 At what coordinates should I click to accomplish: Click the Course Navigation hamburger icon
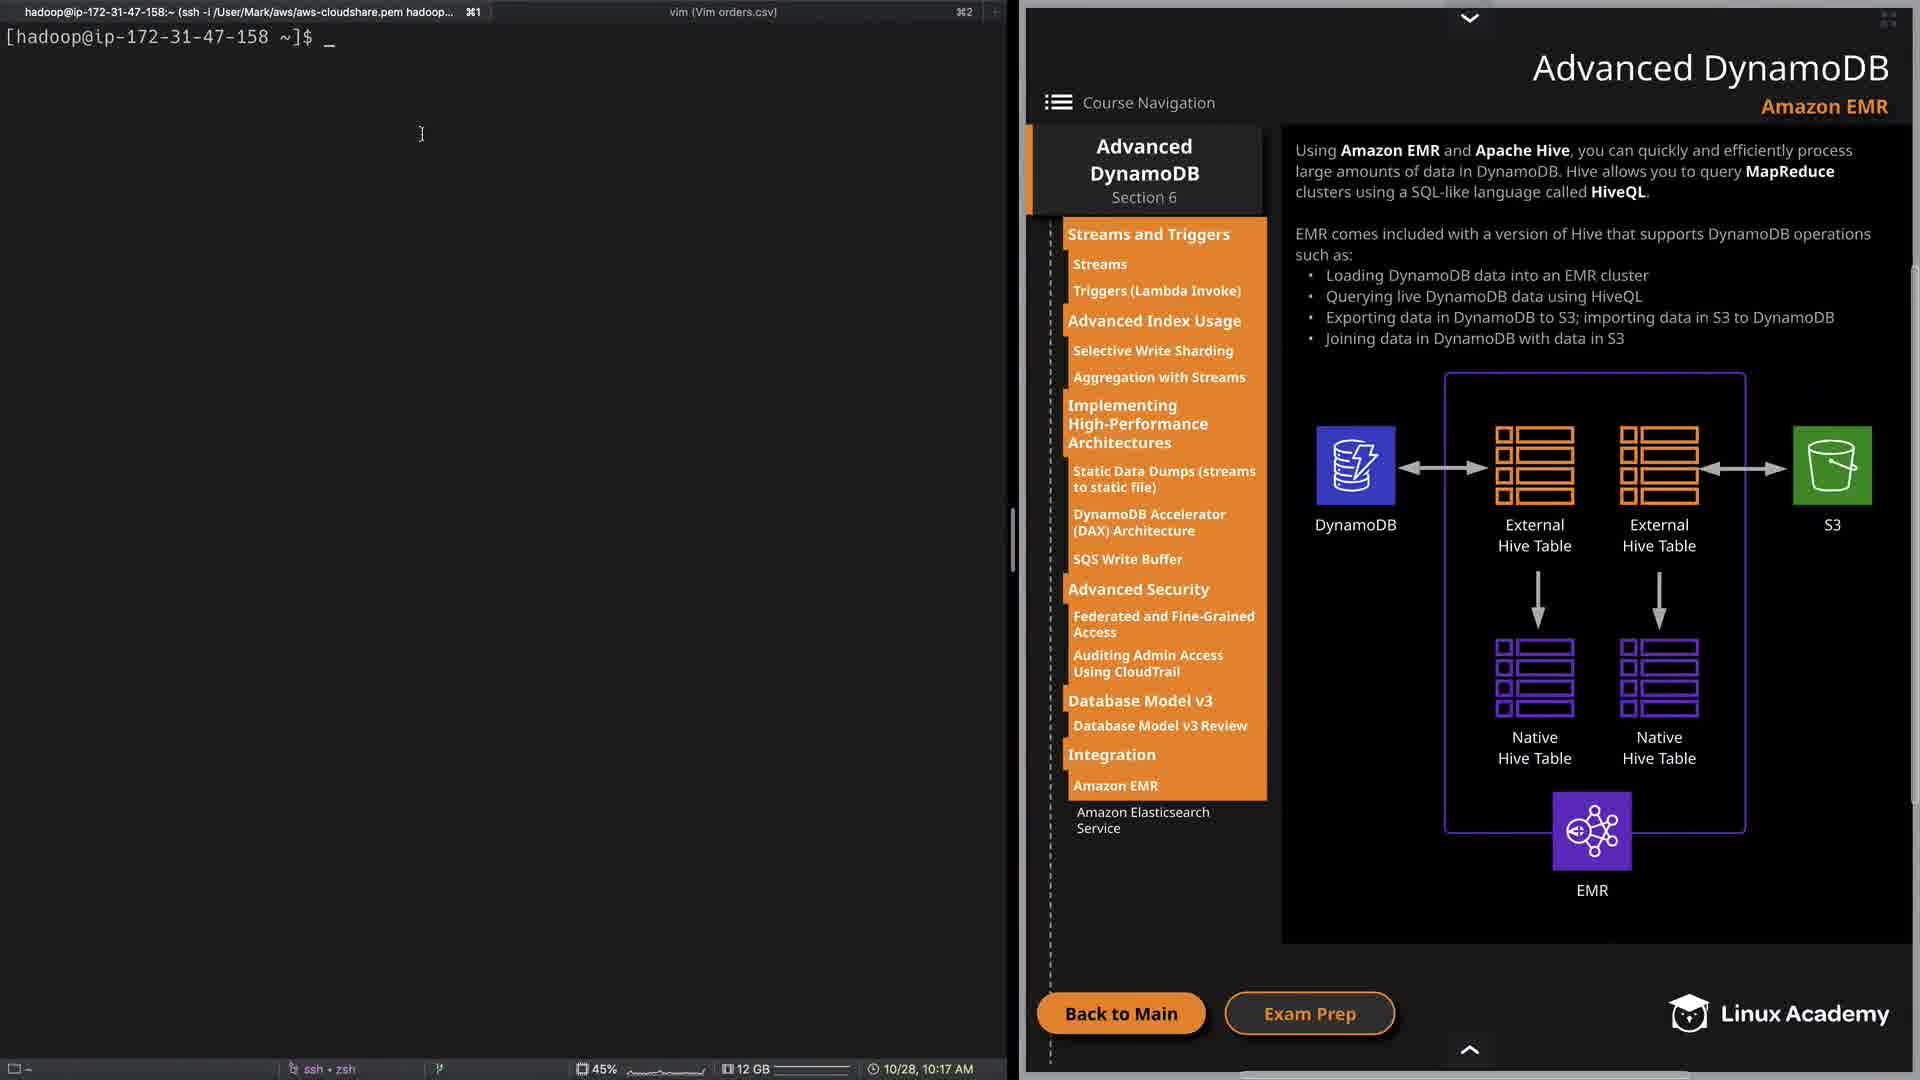point(1058,102)
